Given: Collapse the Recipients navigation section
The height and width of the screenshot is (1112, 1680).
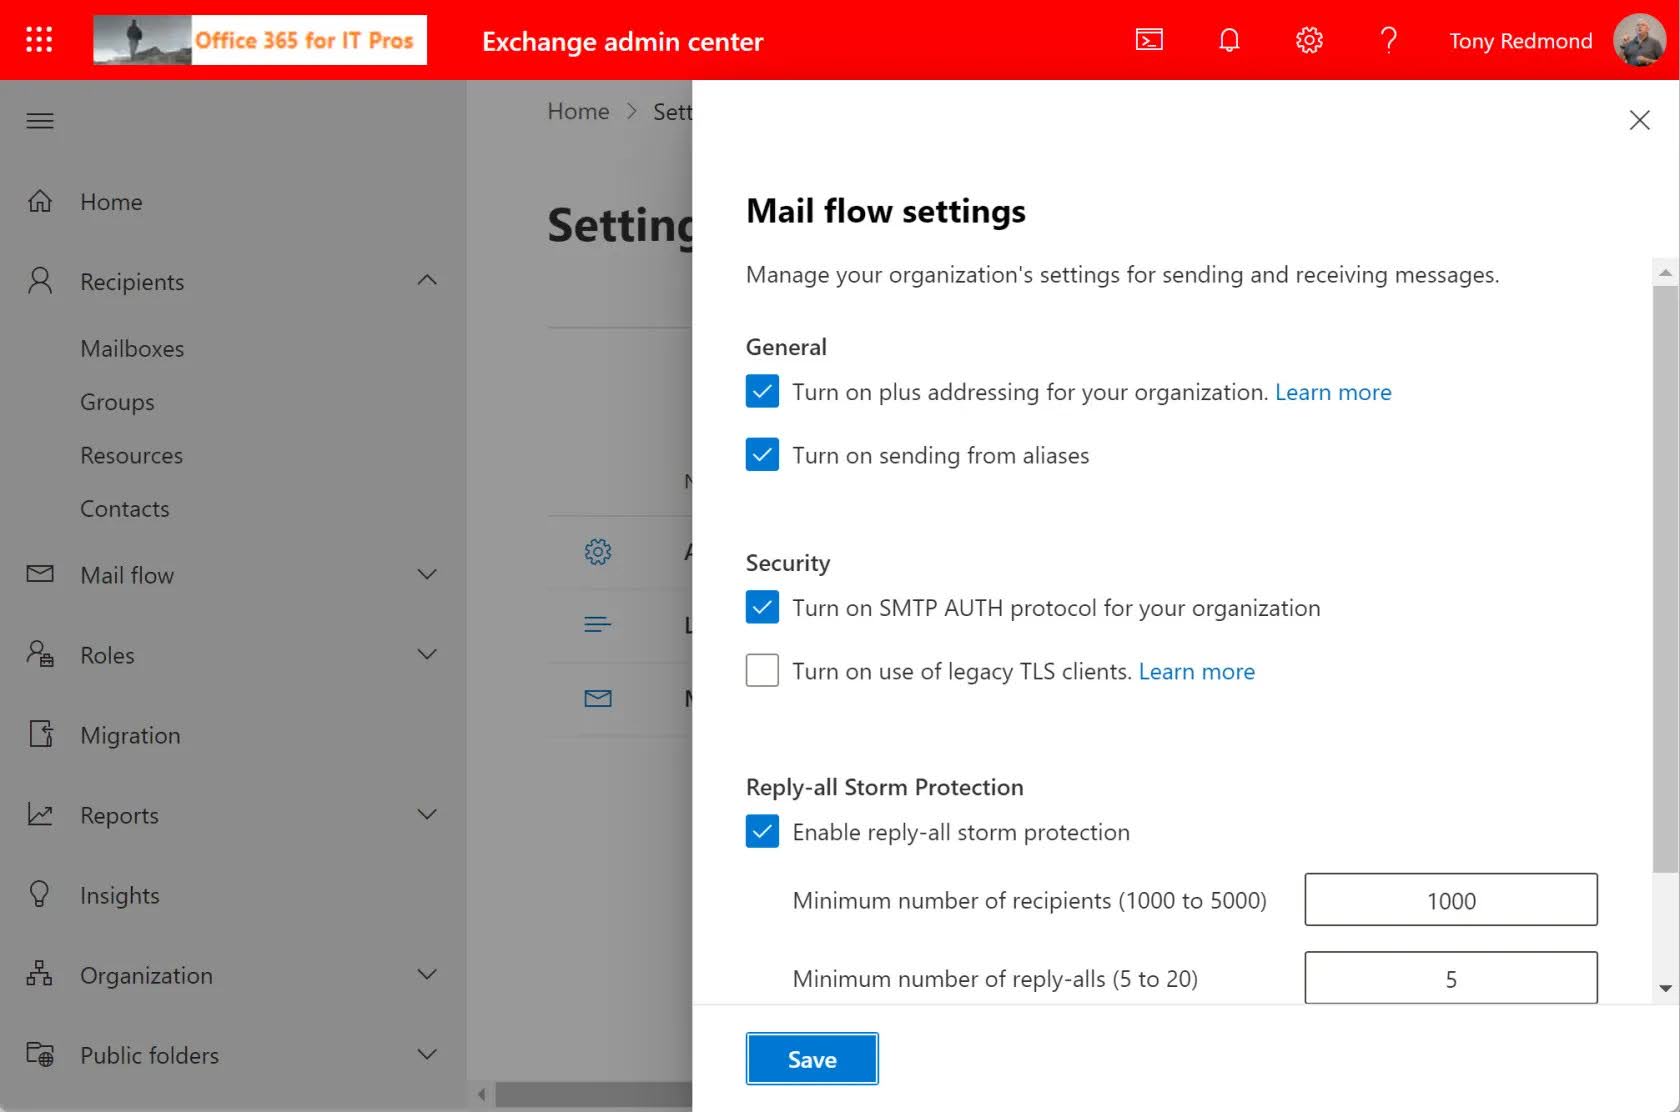Looking at the screenshot, I should pos(427,281).
